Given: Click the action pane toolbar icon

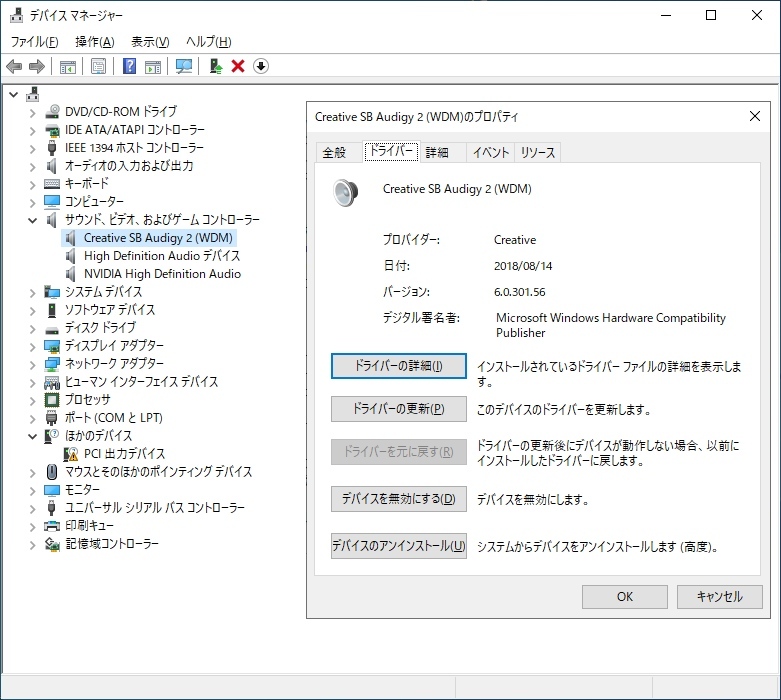Looking at the screenshot, I should tap(153, 66).
